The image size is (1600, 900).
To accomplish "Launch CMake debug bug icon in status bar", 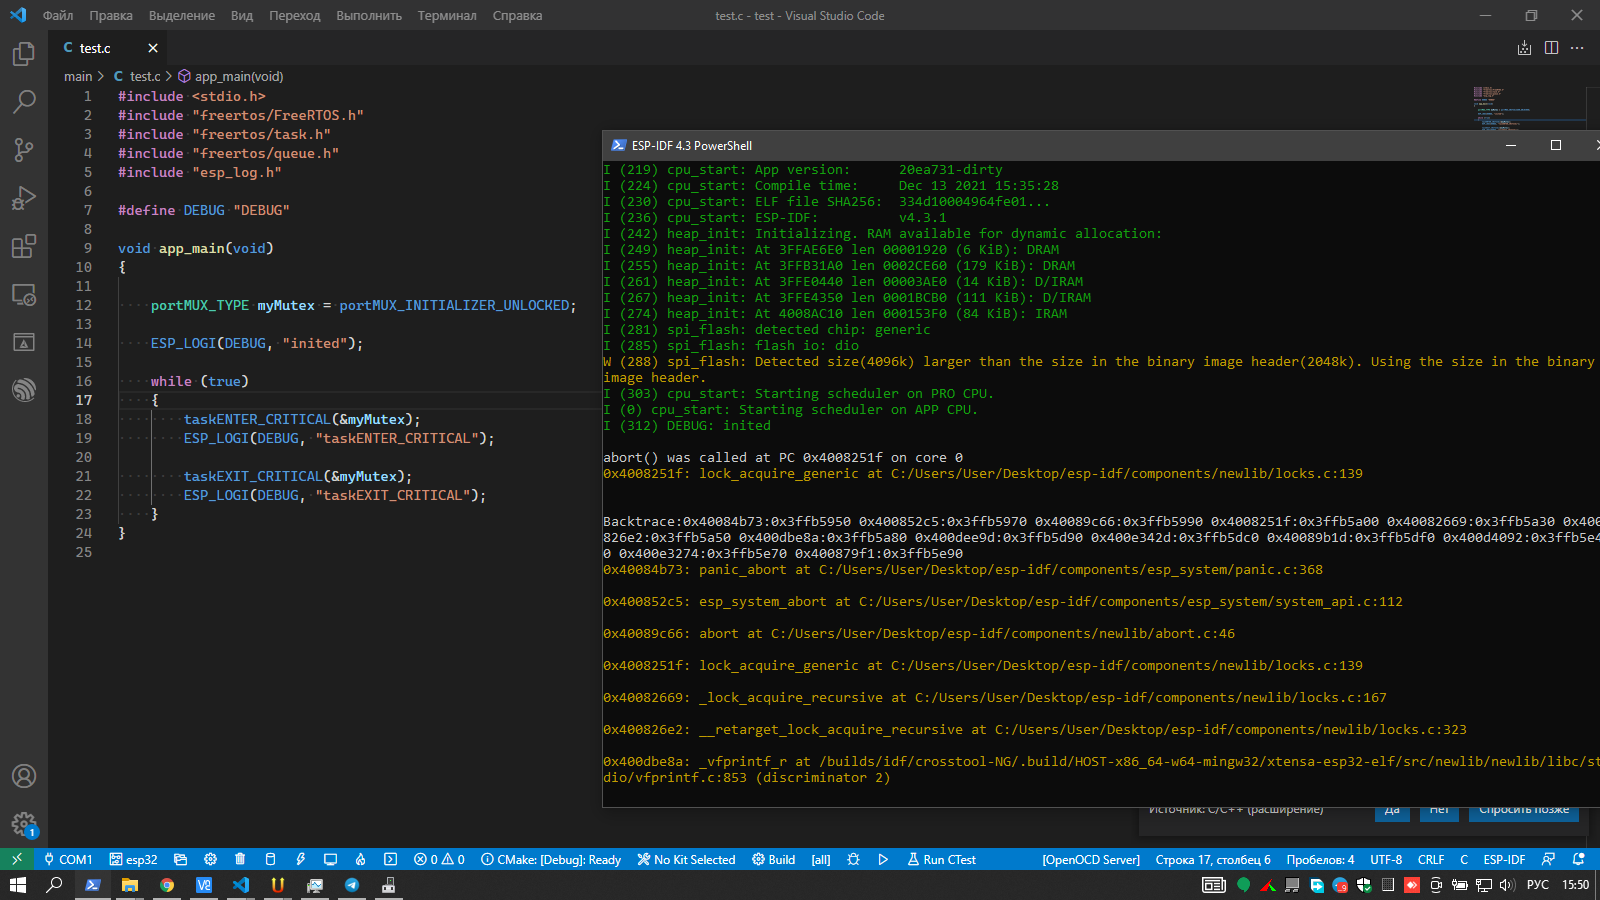I will (853, 859).
